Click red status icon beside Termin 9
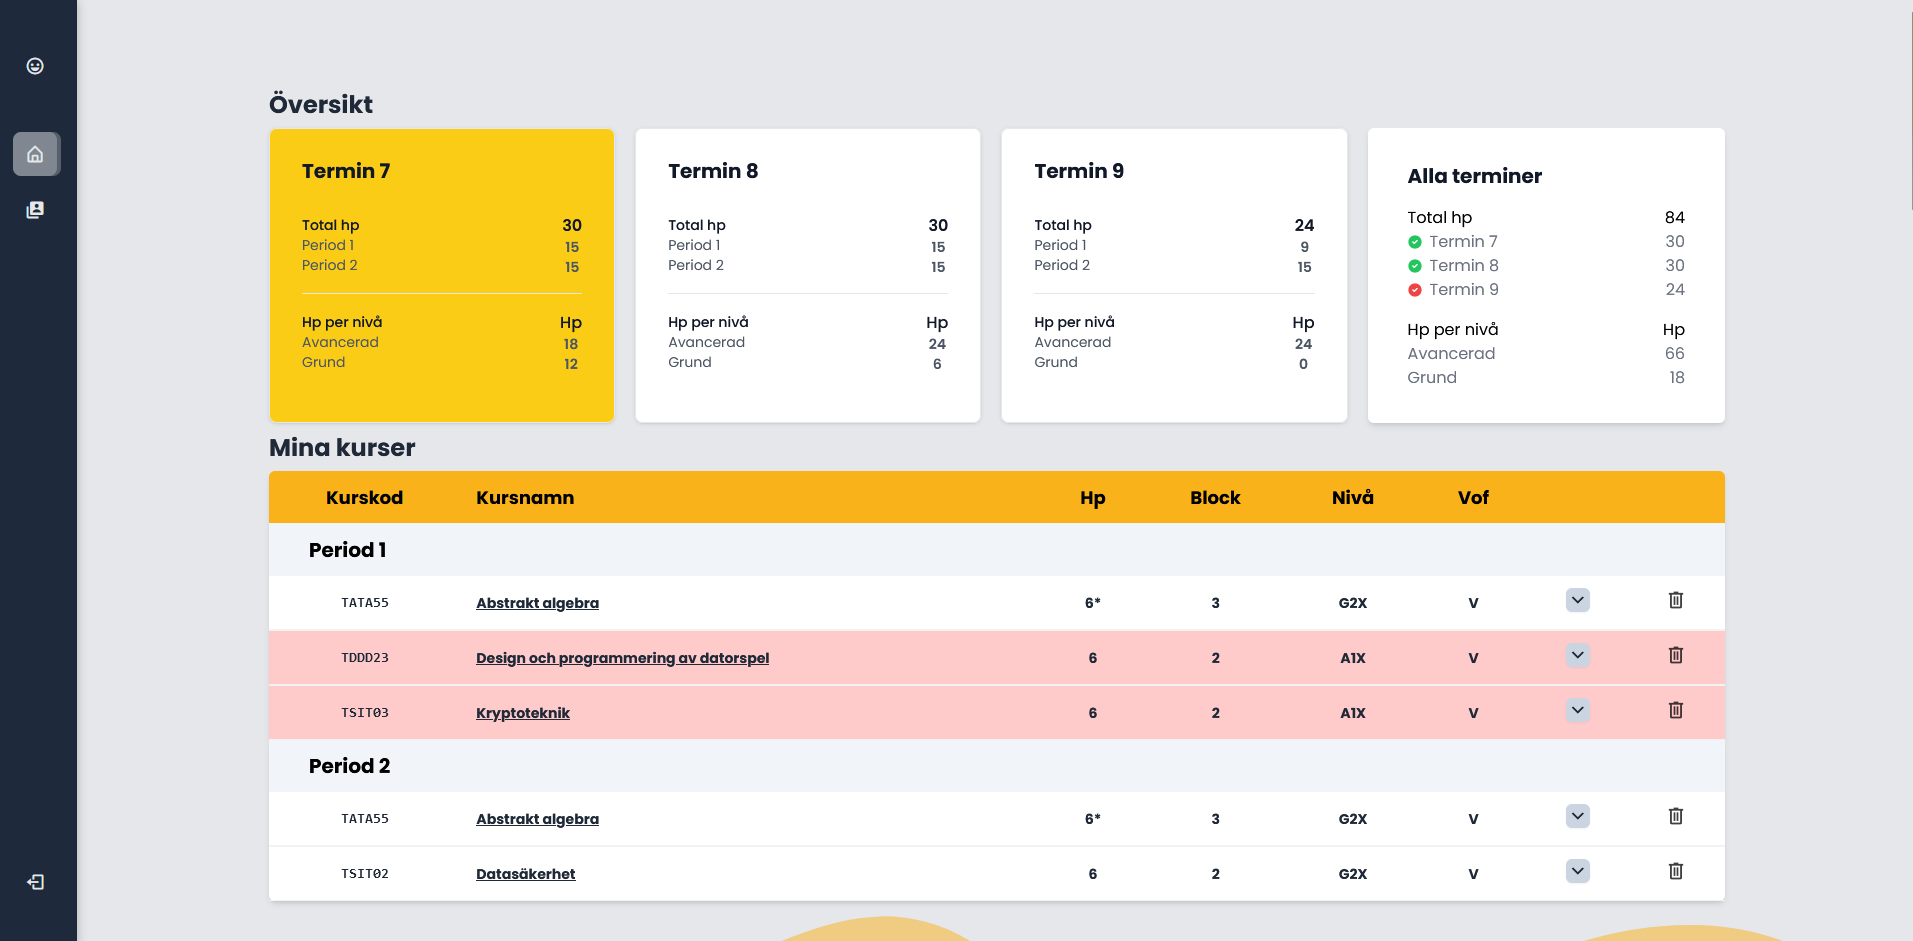Image resolution: width=1913 pixels, height=941 pixels. pos(1415,290)
